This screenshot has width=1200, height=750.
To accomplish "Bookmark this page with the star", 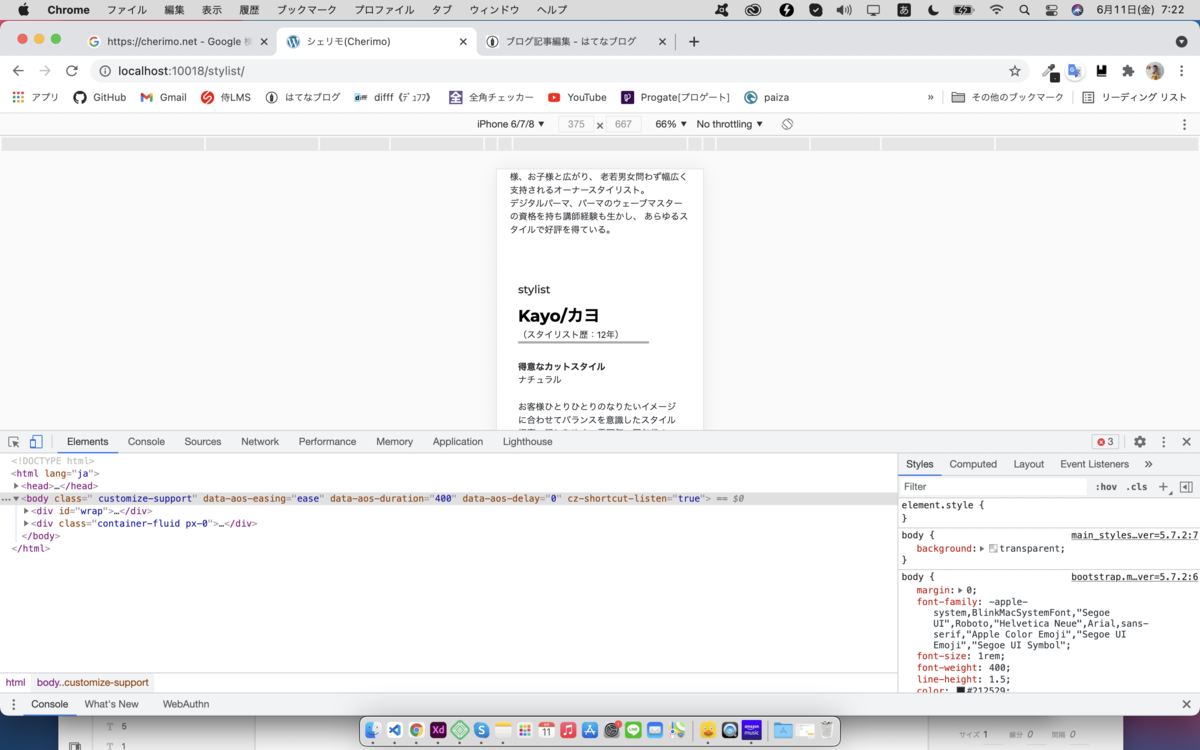I will 1015,71.
